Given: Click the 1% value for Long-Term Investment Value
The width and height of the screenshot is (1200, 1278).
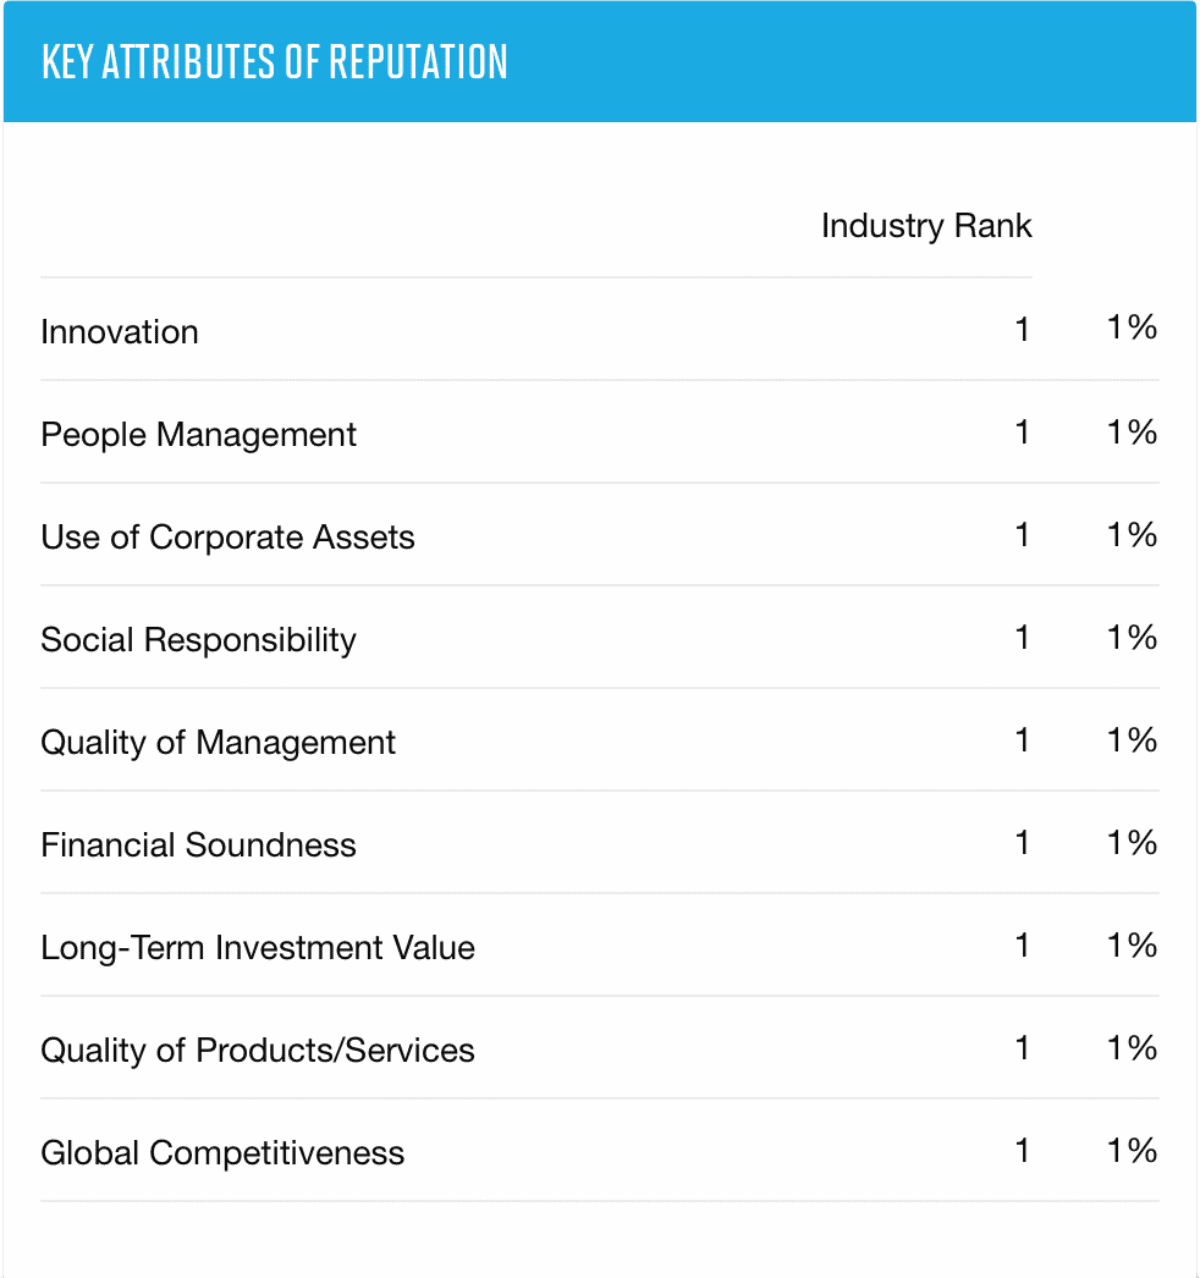Looking at the screenshot, I should (x=1132, y=945).
